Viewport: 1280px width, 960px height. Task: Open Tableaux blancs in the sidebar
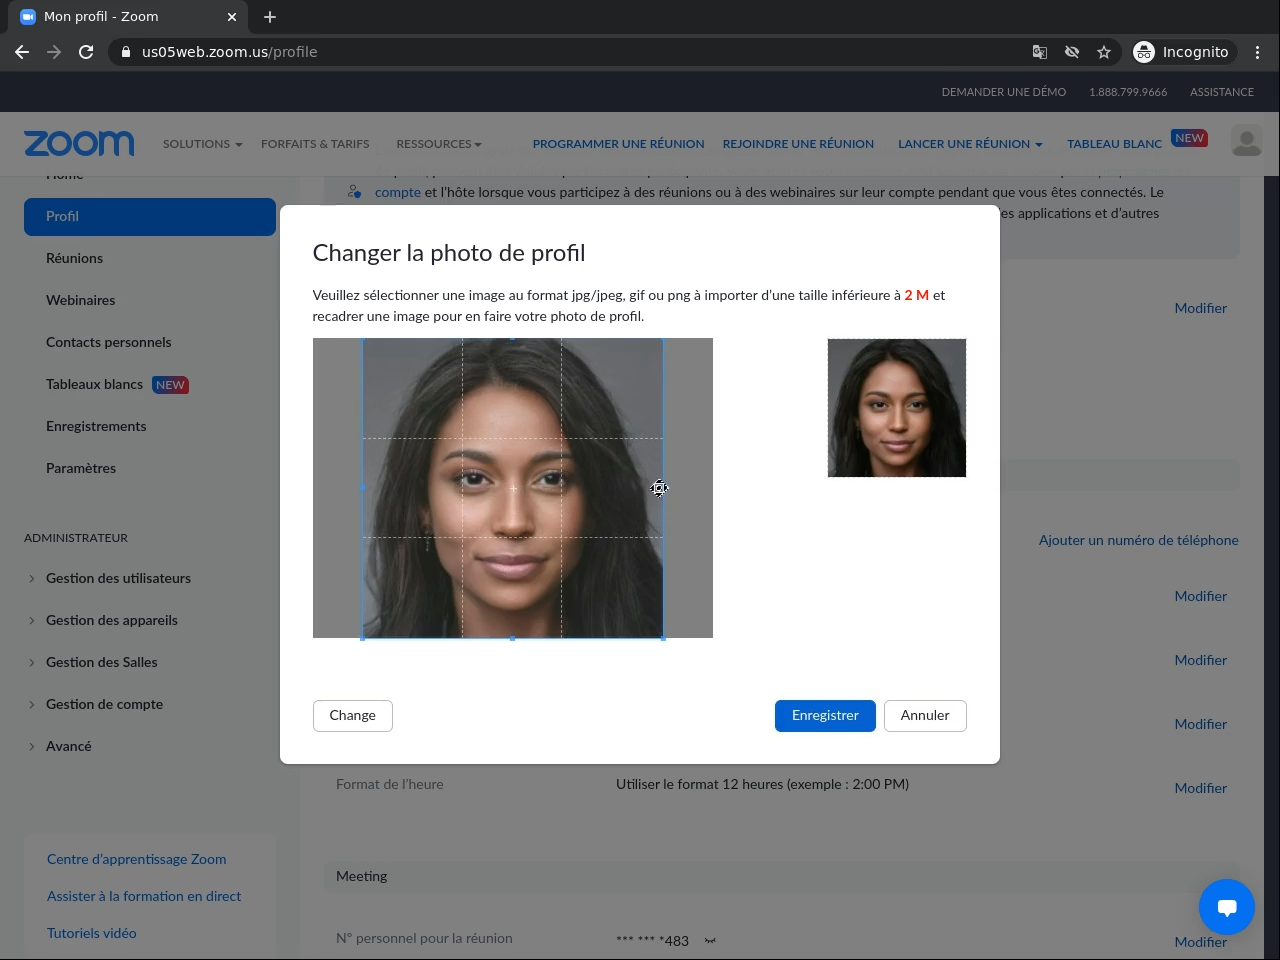94,384
